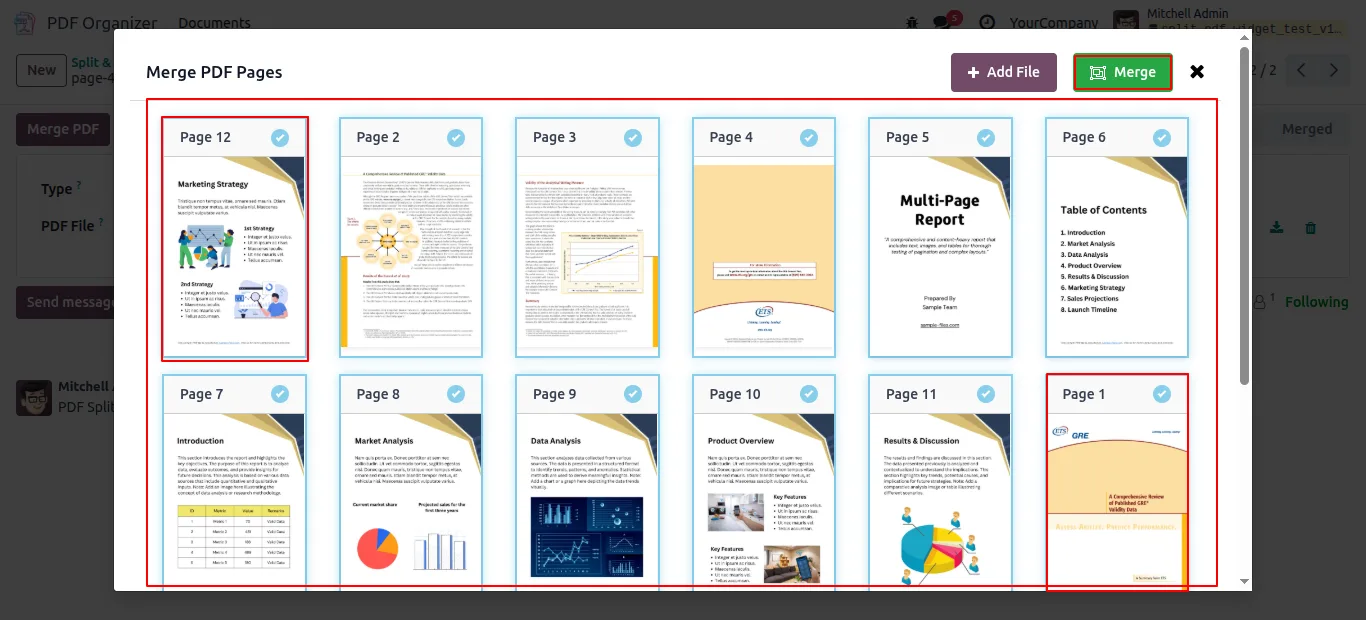Click the Merged status stage
The height and width of the screenshot is (620, 1366).
1307,129
